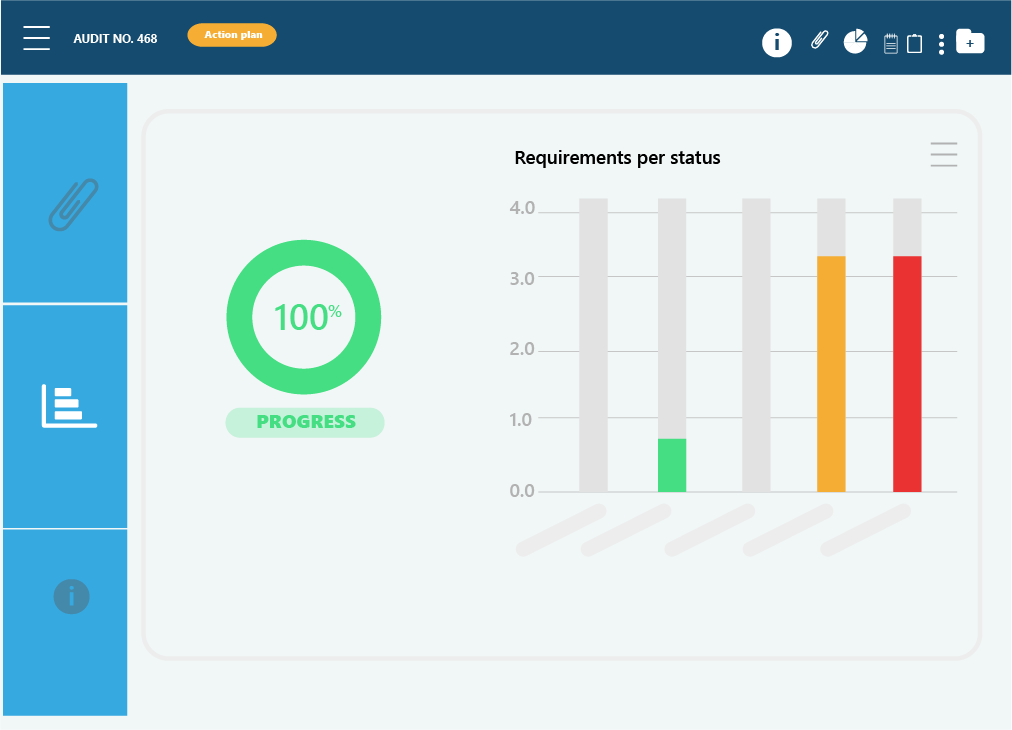Click the Action plan badge

pyautogui.click(x=232, y=35)
